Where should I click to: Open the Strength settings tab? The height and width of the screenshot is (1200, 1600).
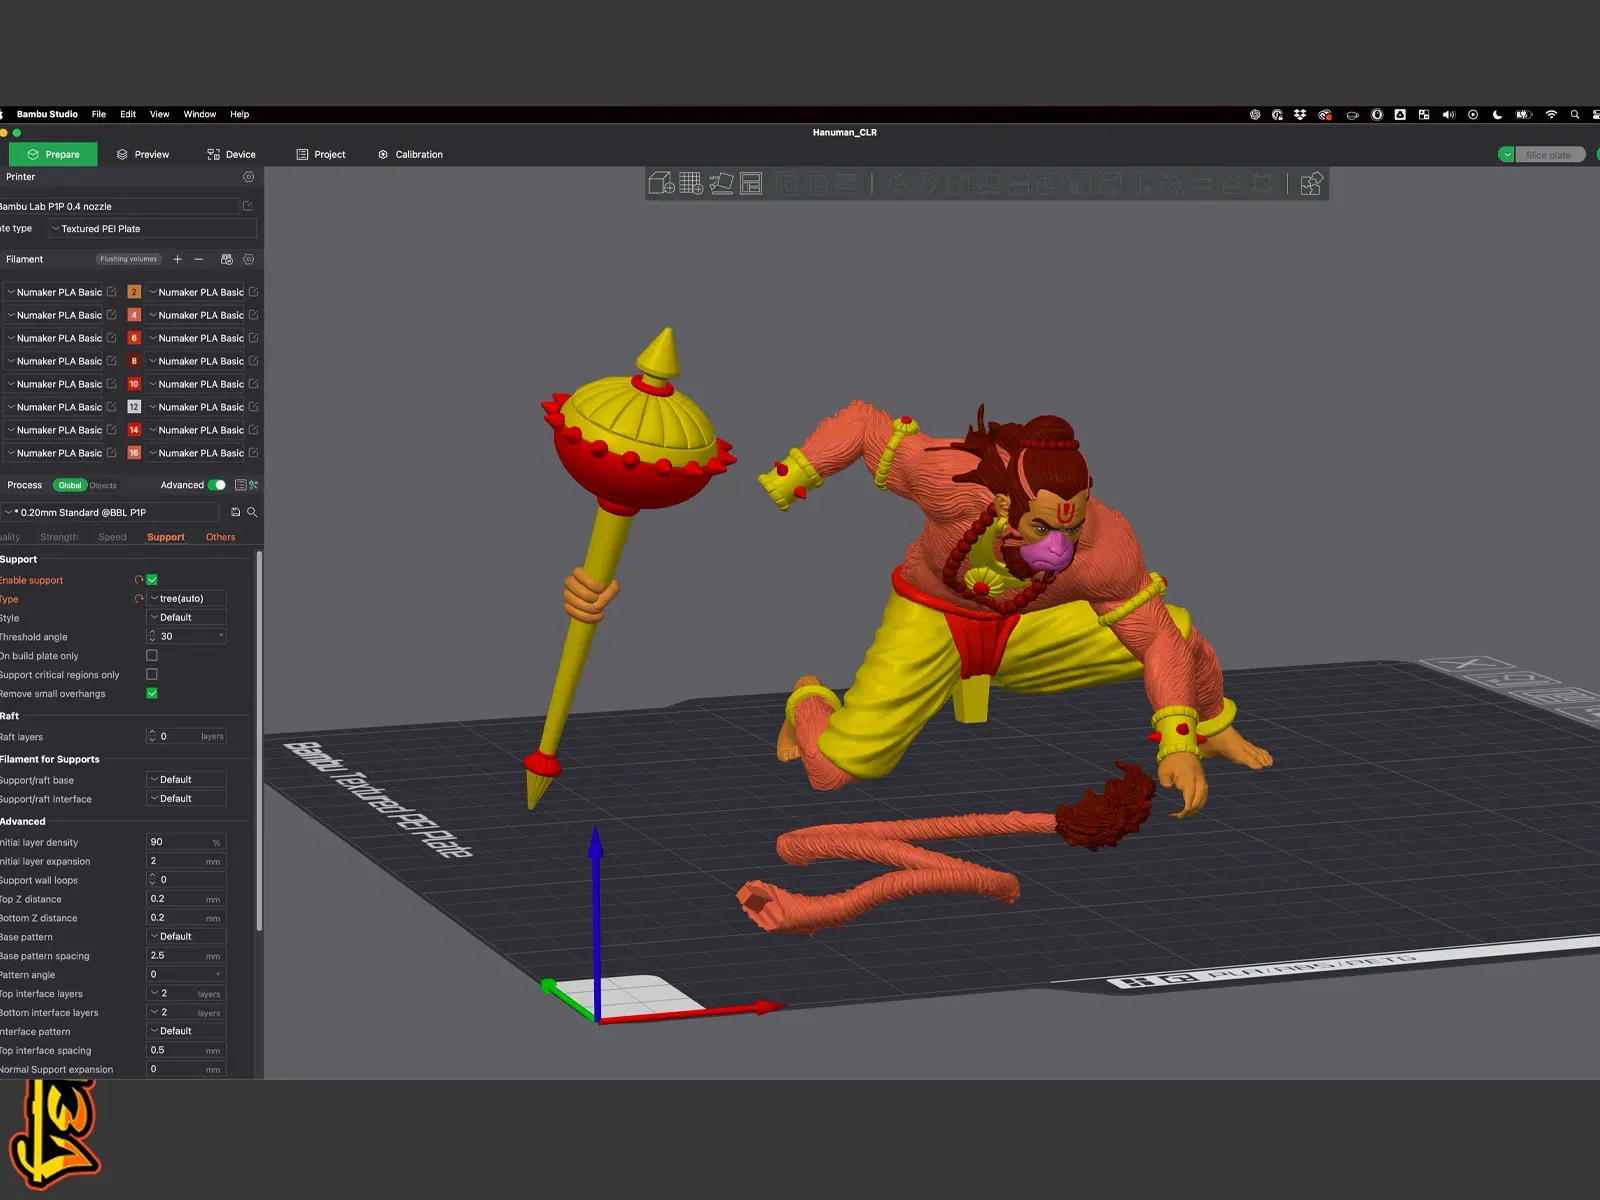[59, 537]
